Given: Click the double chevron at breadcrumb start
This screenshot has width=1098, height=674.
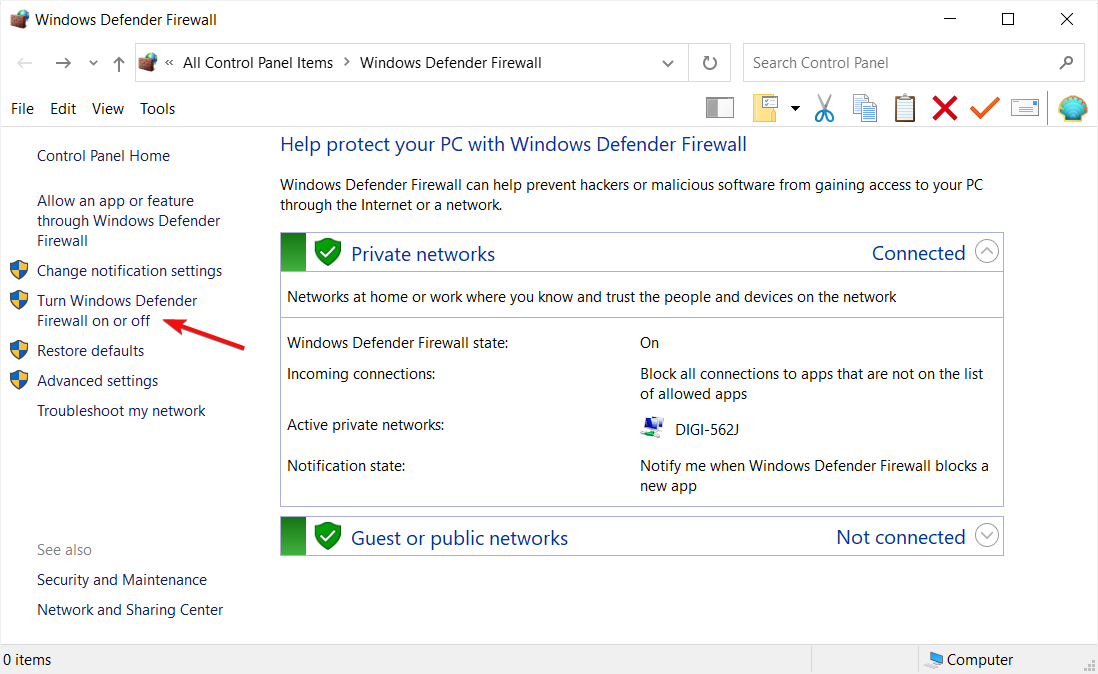Looking at the screenshot, I should [x=169, y=63].
